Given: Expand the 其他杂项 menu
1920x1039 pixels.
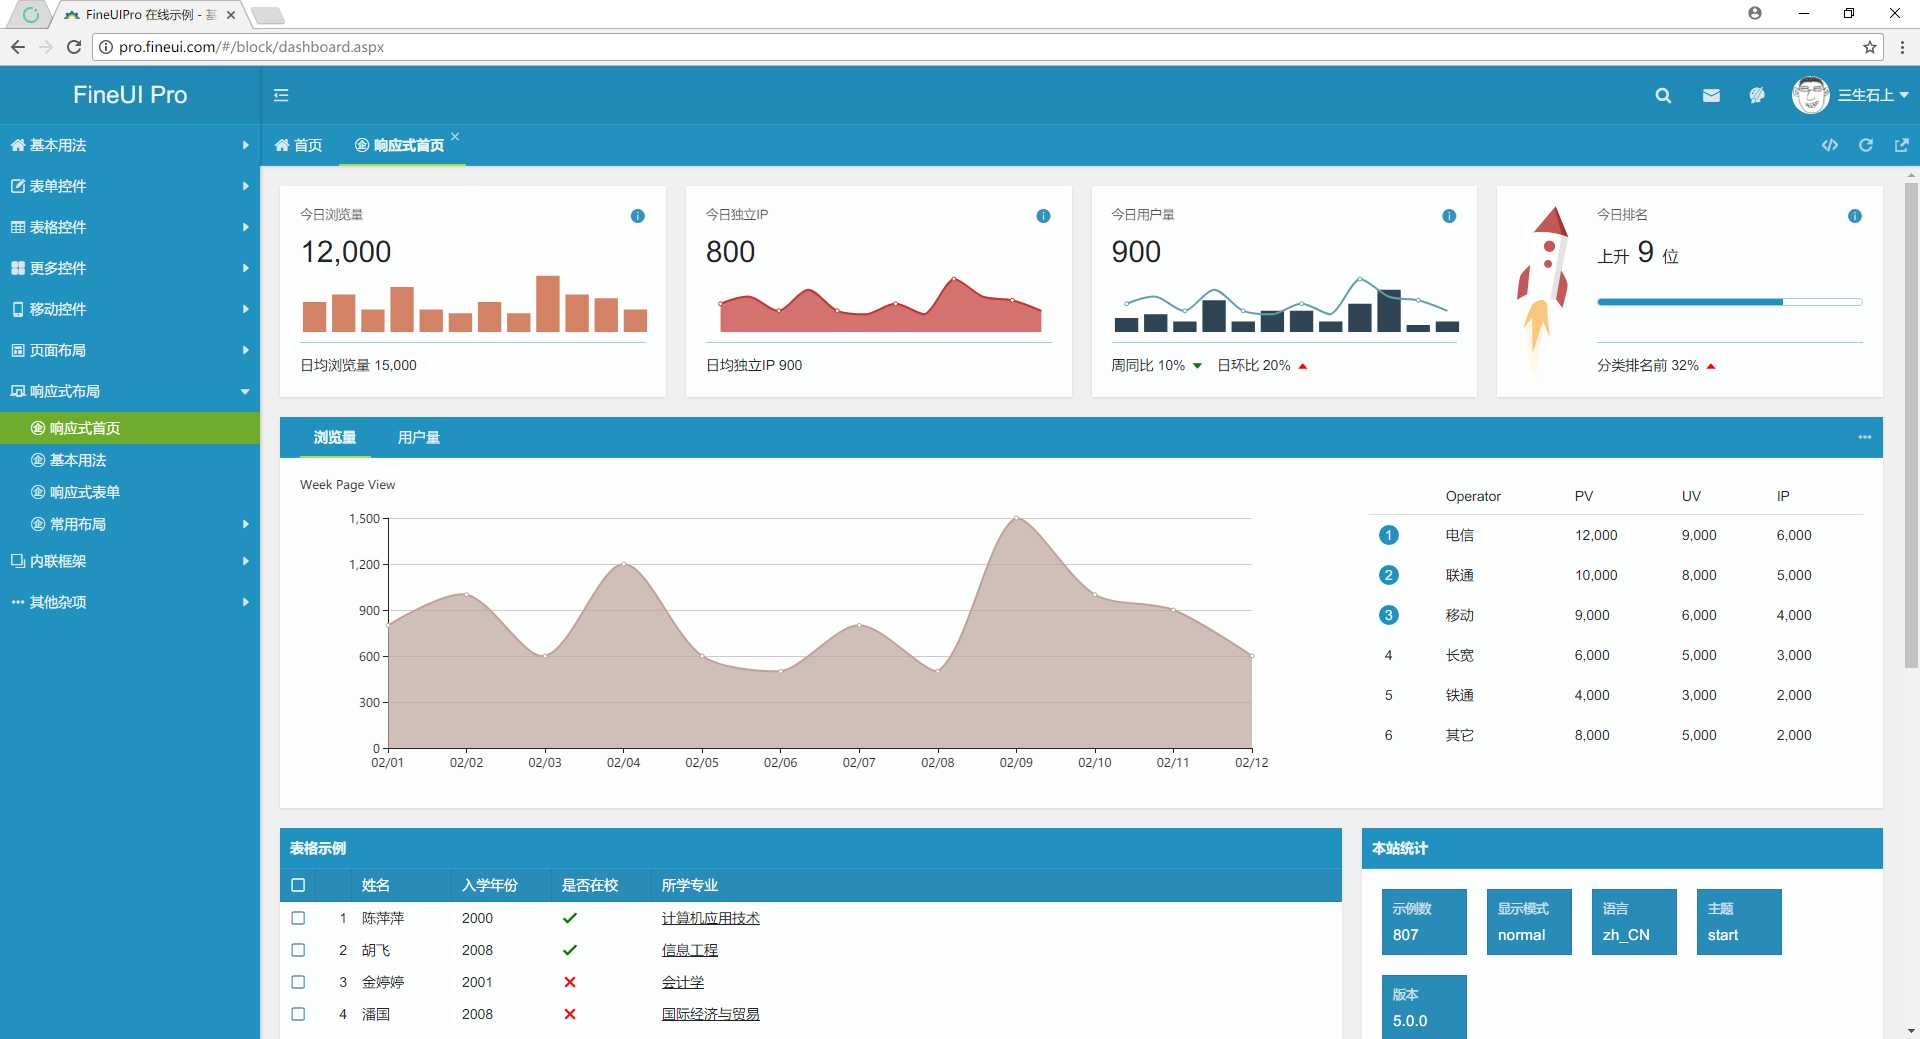Looking at the screenshot, I should (130, 602).
